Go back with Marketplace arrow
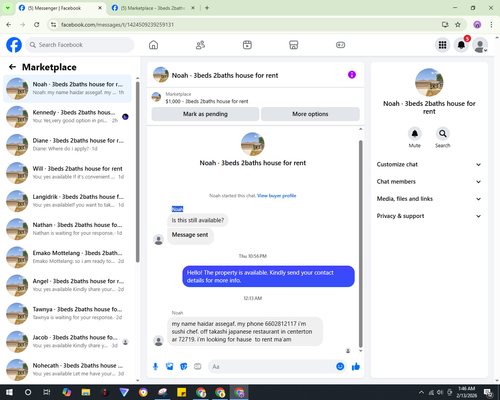This screenshot has width=500, height=400. coord(12,67)
